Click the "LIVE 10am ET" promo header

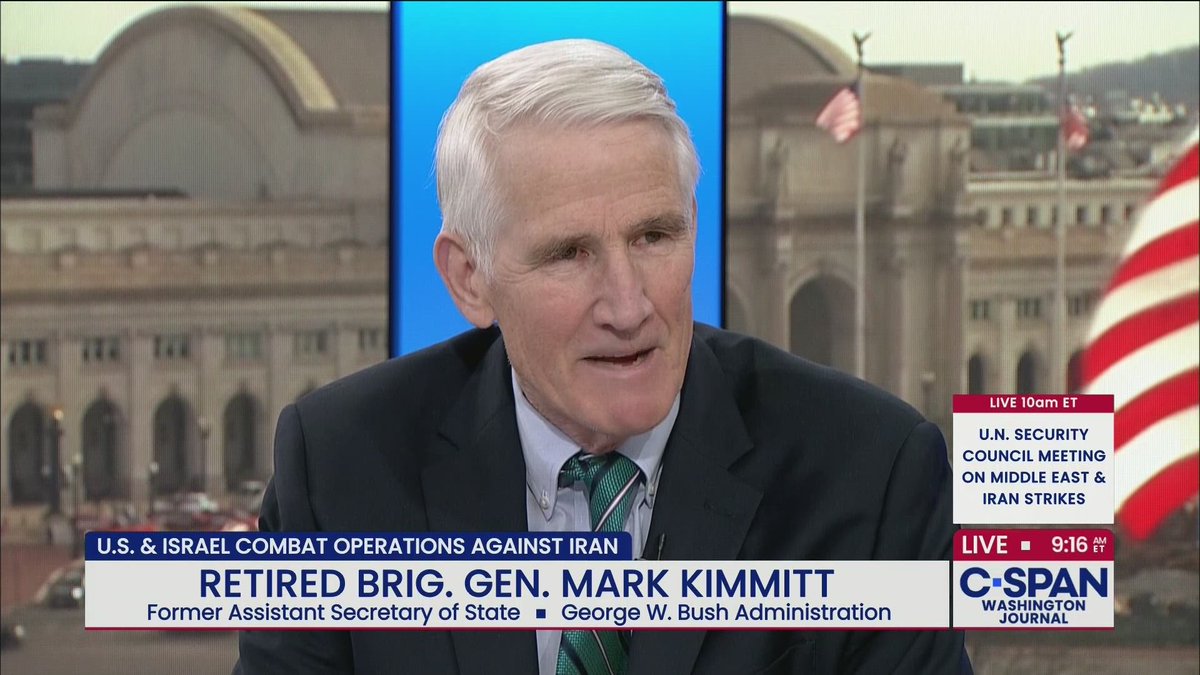click(x=1033, y=403)
